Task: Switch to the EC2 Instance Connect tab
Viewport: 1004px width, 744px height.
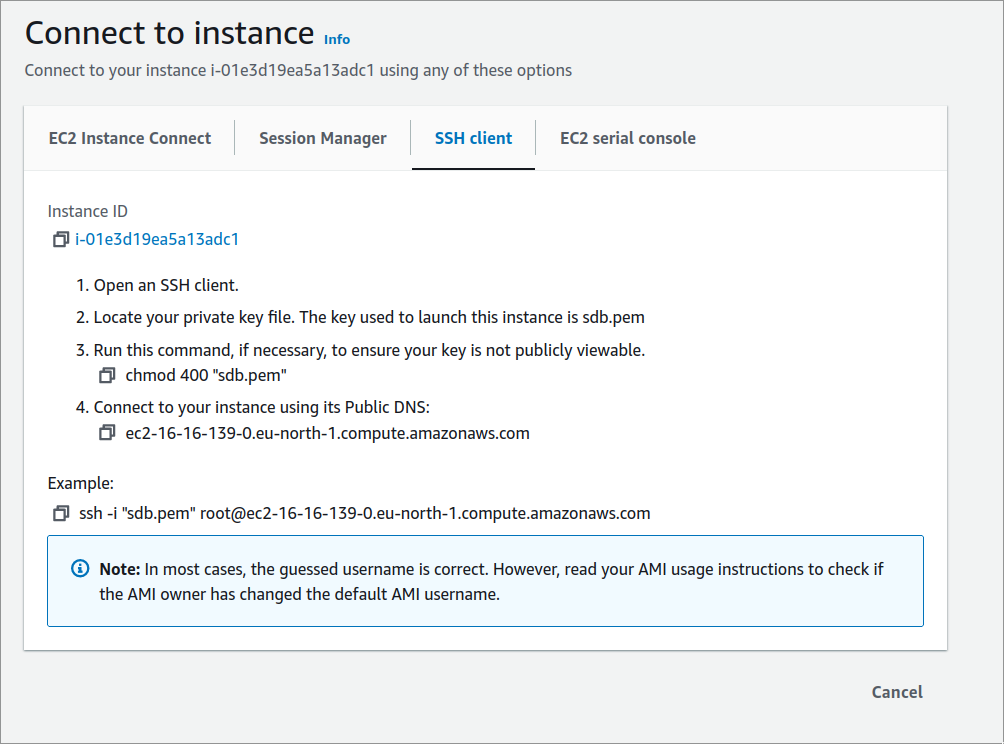Action: coord(130,139)
